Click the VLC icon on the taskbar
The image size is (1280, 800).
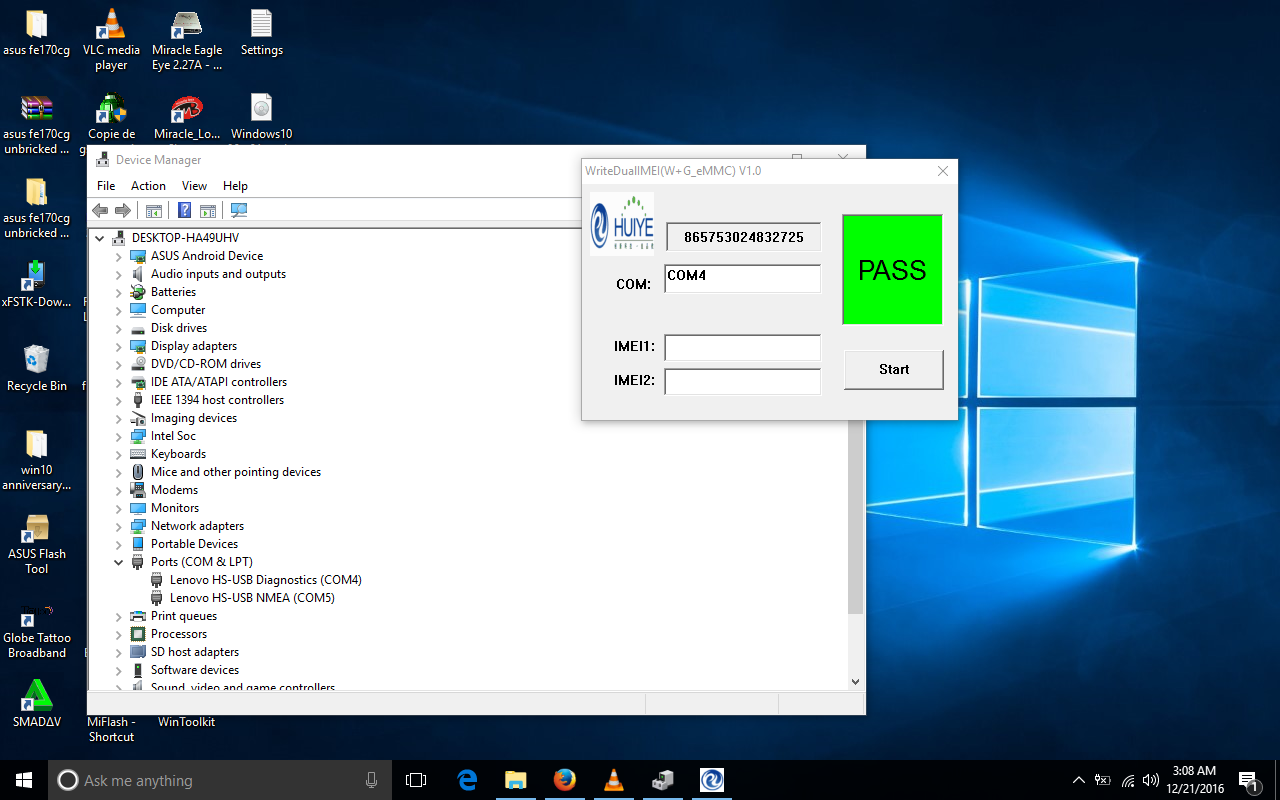point(614,780)
